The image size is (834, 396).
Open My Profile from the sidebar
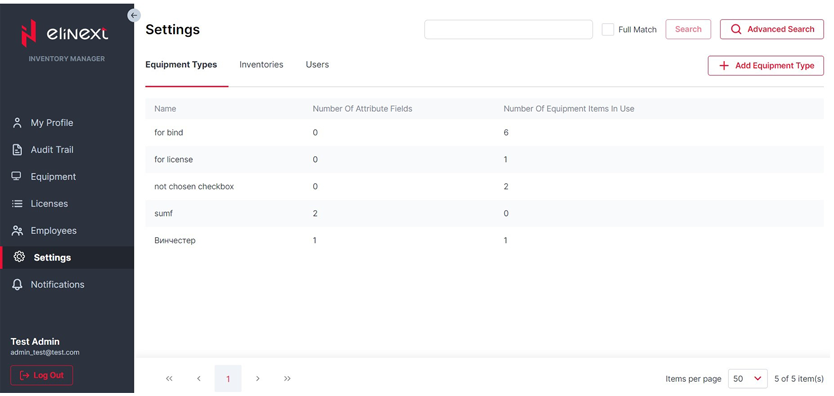pyautogui.click(x=52, y=123)
